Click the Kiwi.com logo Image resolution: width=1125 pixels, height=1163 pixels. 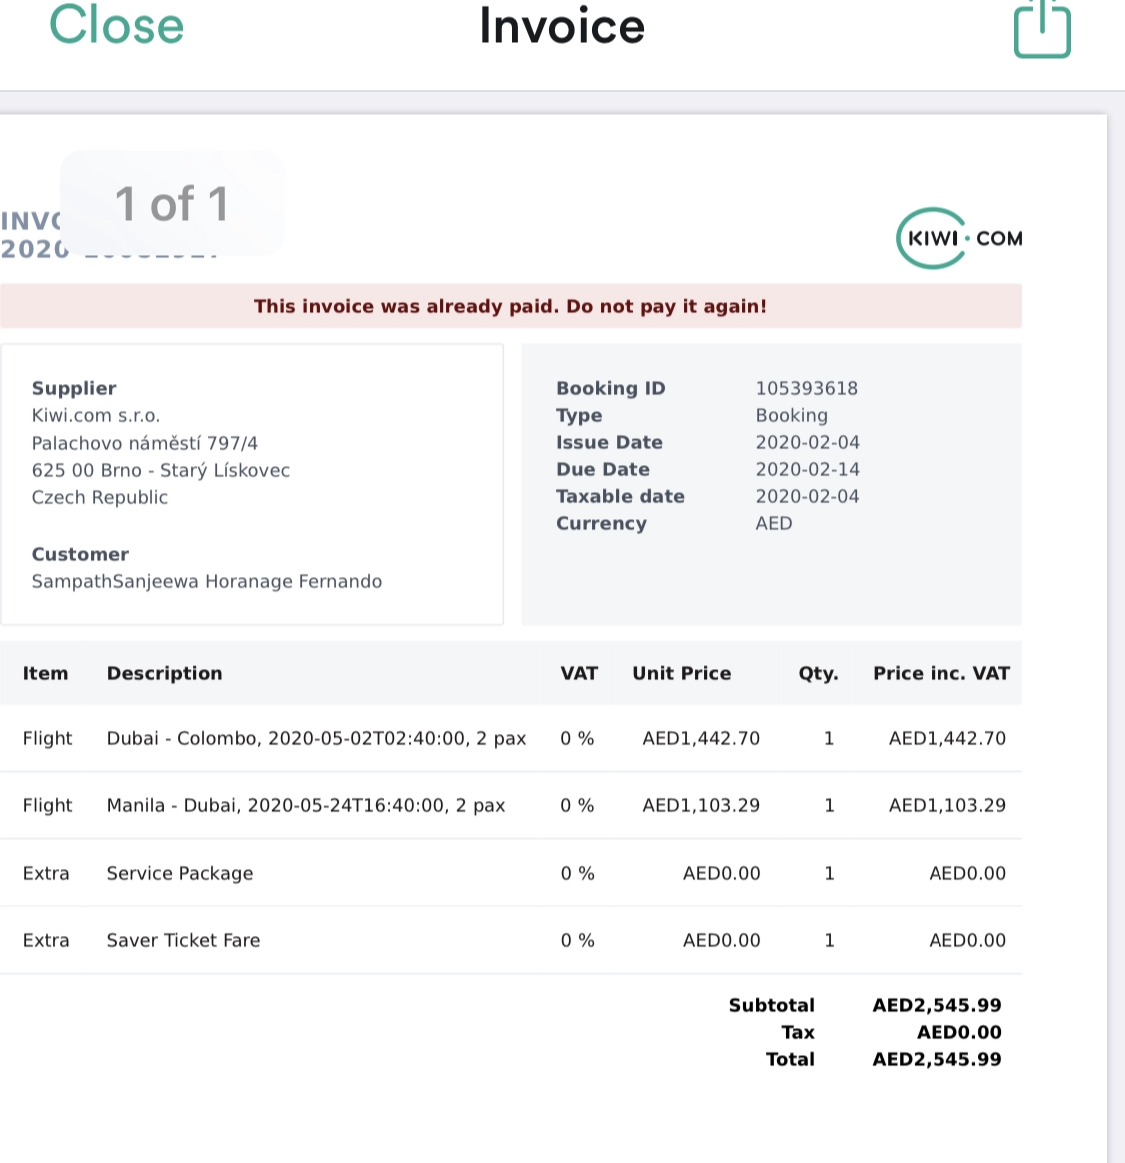pyautogui.click(x=957, y=238)
